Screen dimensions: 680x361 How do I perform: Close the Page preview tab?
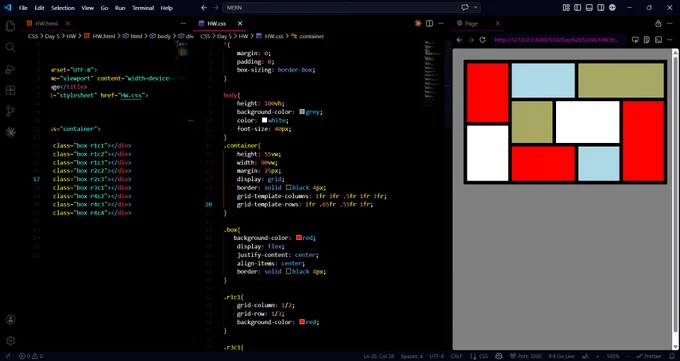point(497,23)
